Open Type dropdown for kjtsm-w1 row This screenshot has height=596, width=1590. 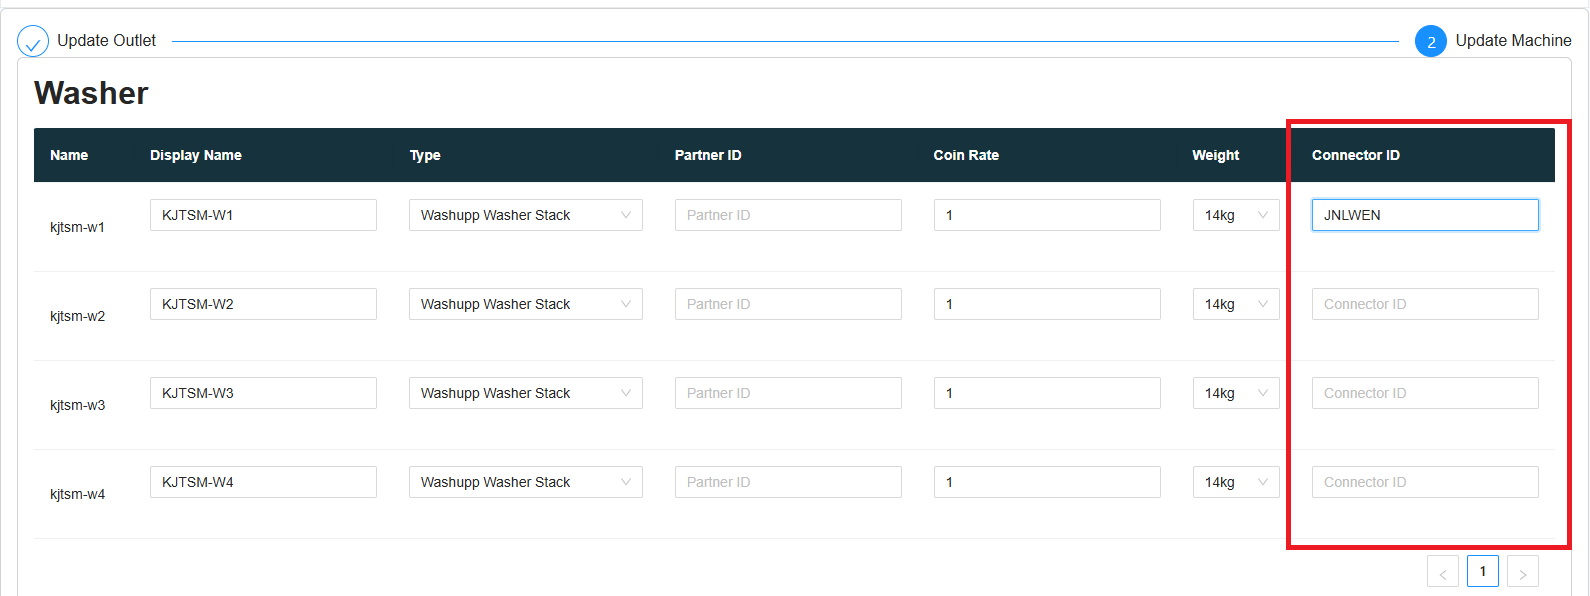pyautogui.click(x=526, y=215)
